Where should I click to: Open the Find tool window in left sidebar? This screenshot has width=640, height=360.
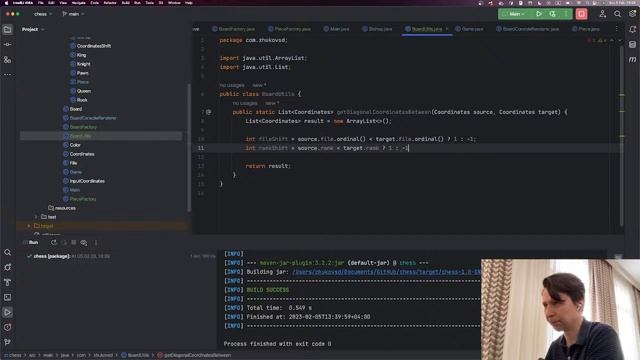pyautogui.click(x=7, y=253)
